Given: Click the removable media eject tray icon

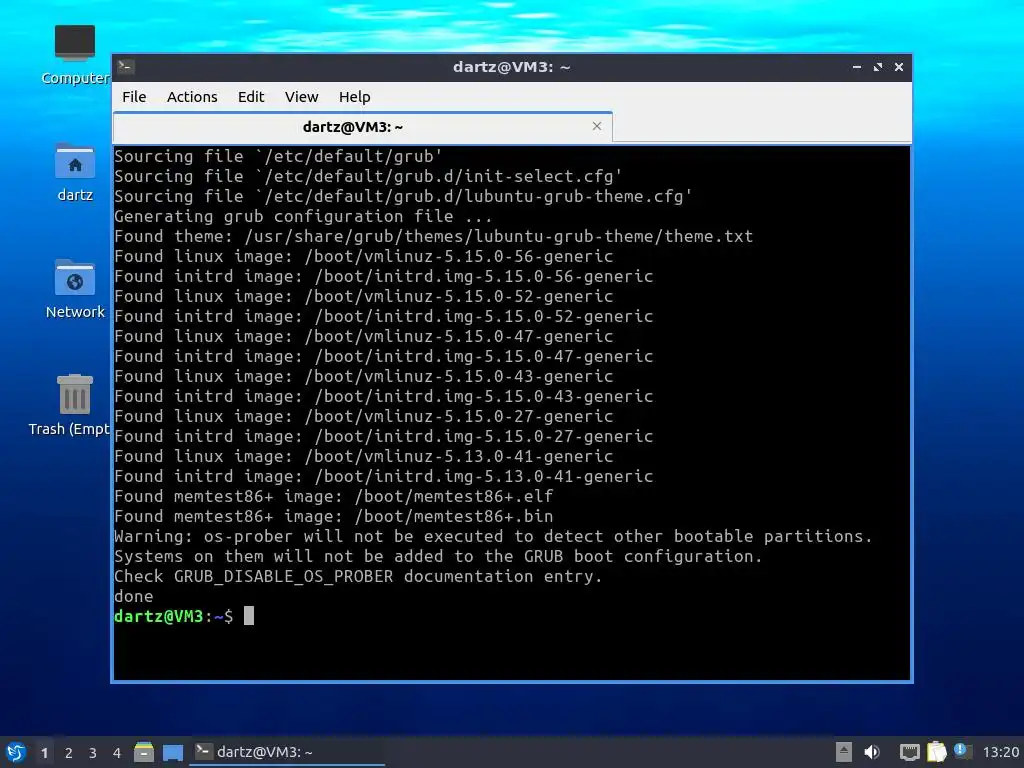Looking at the screenshot, I should 844,752.
